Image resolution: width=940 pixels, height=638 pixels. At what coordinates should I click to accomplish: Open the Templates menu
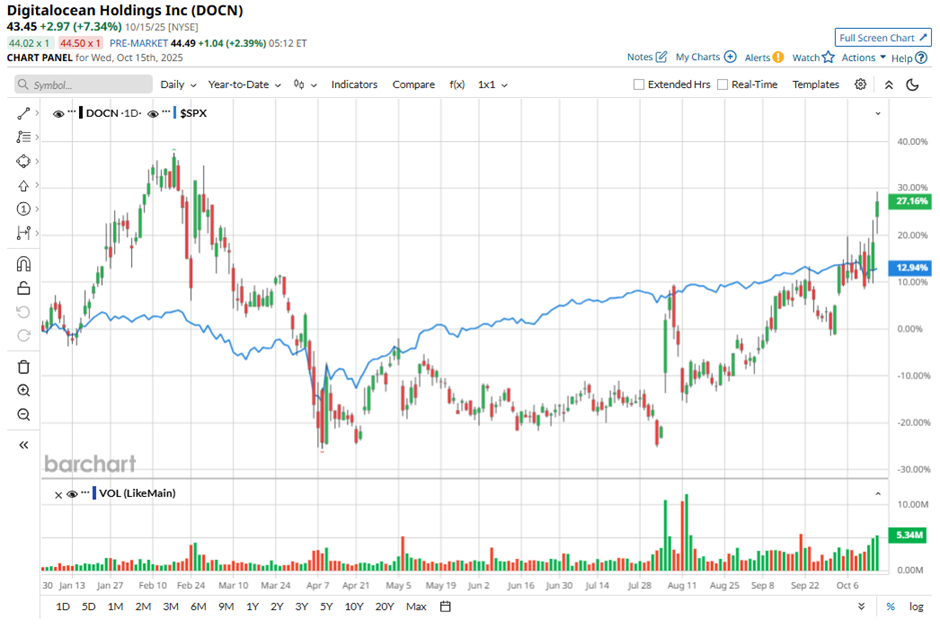[x=816, y=85]
